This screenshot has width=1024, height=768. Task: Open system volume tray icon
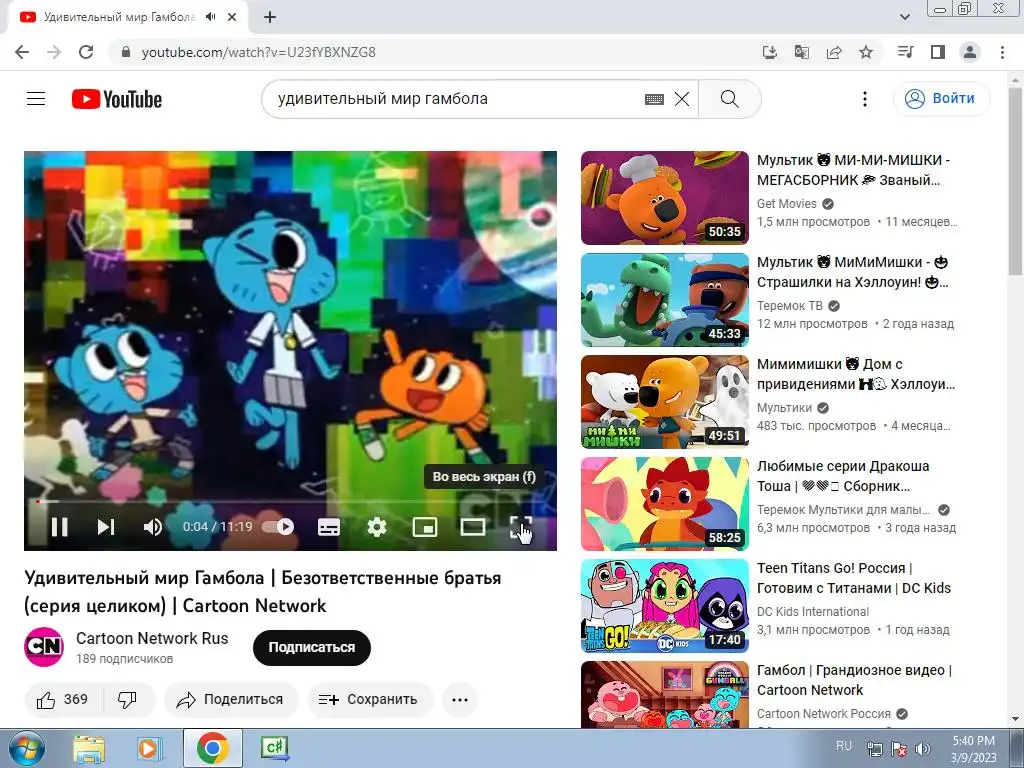(x=923, y=749)
